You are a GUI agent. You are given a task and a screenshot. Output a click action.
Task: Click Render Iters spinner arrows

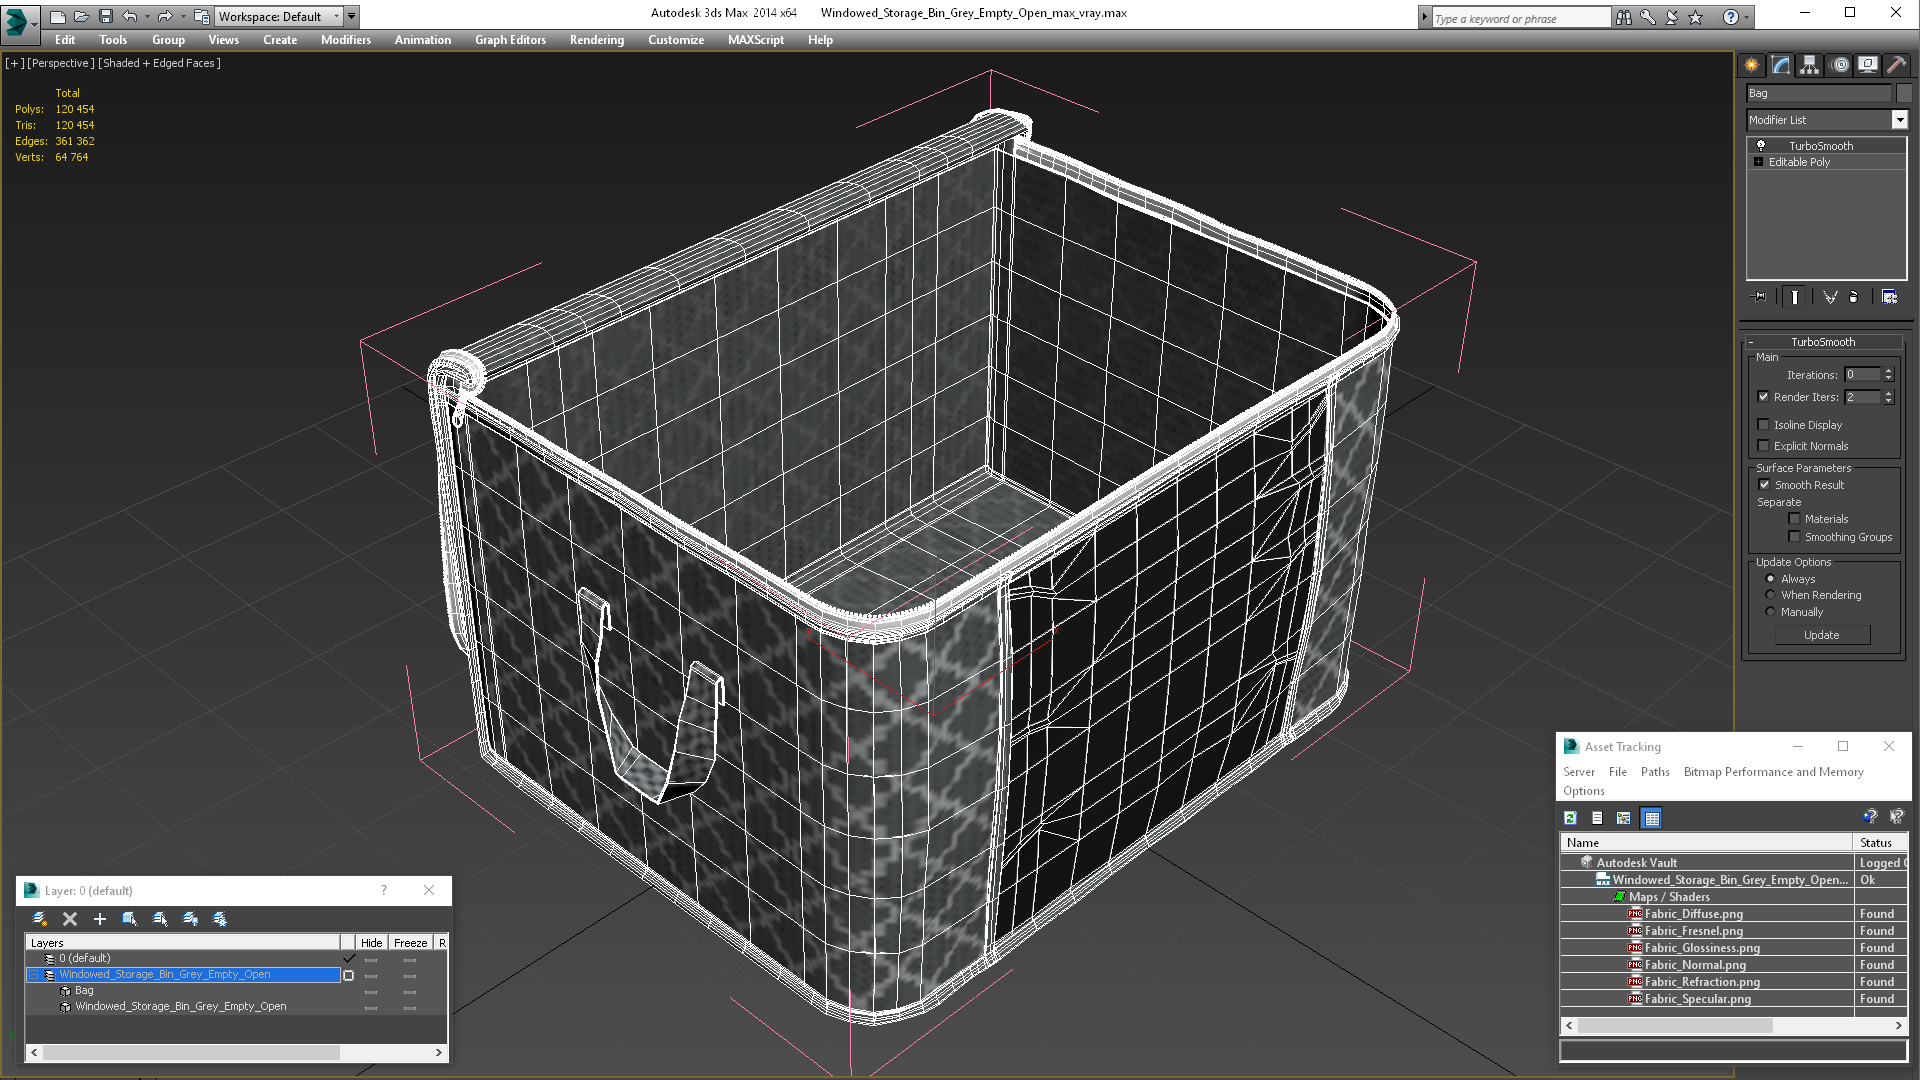pos(1889,397)
